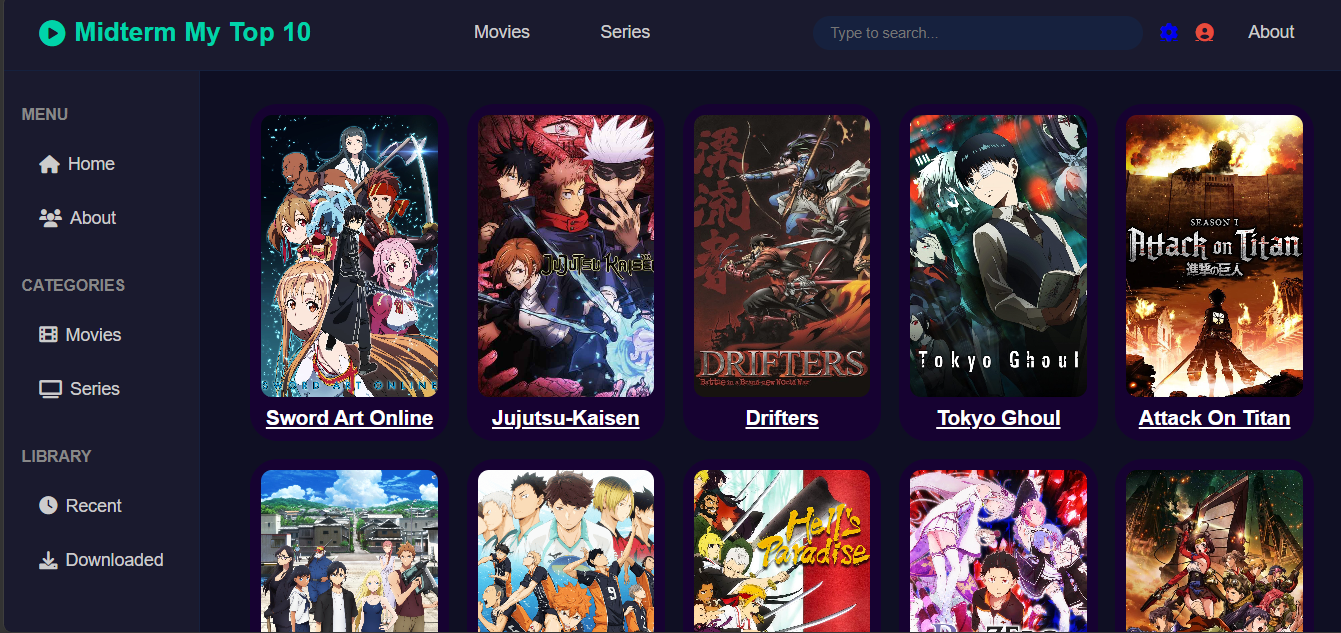Open About in the top navigation
Screen dimensions: 1341x633
1271,32
